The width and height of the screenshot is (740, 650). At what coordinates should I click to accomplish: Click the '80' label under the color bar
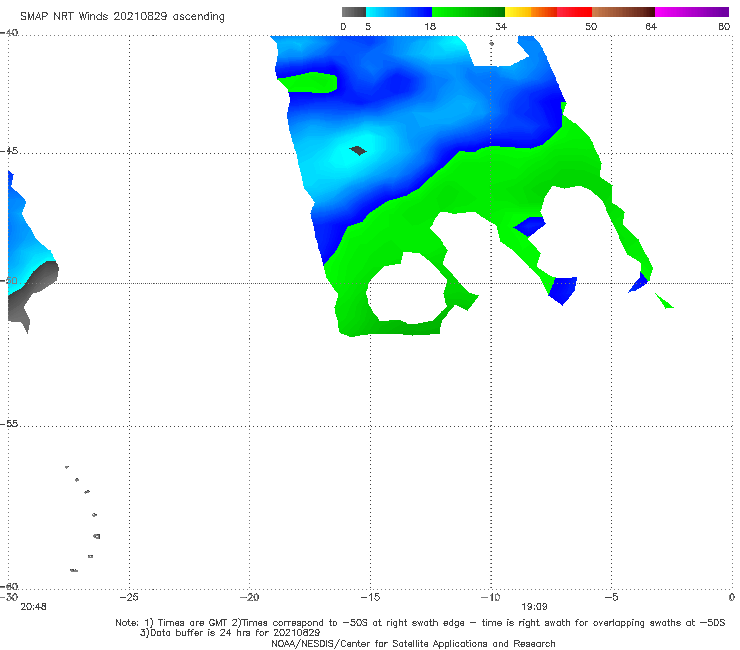[x=724, y=26]
